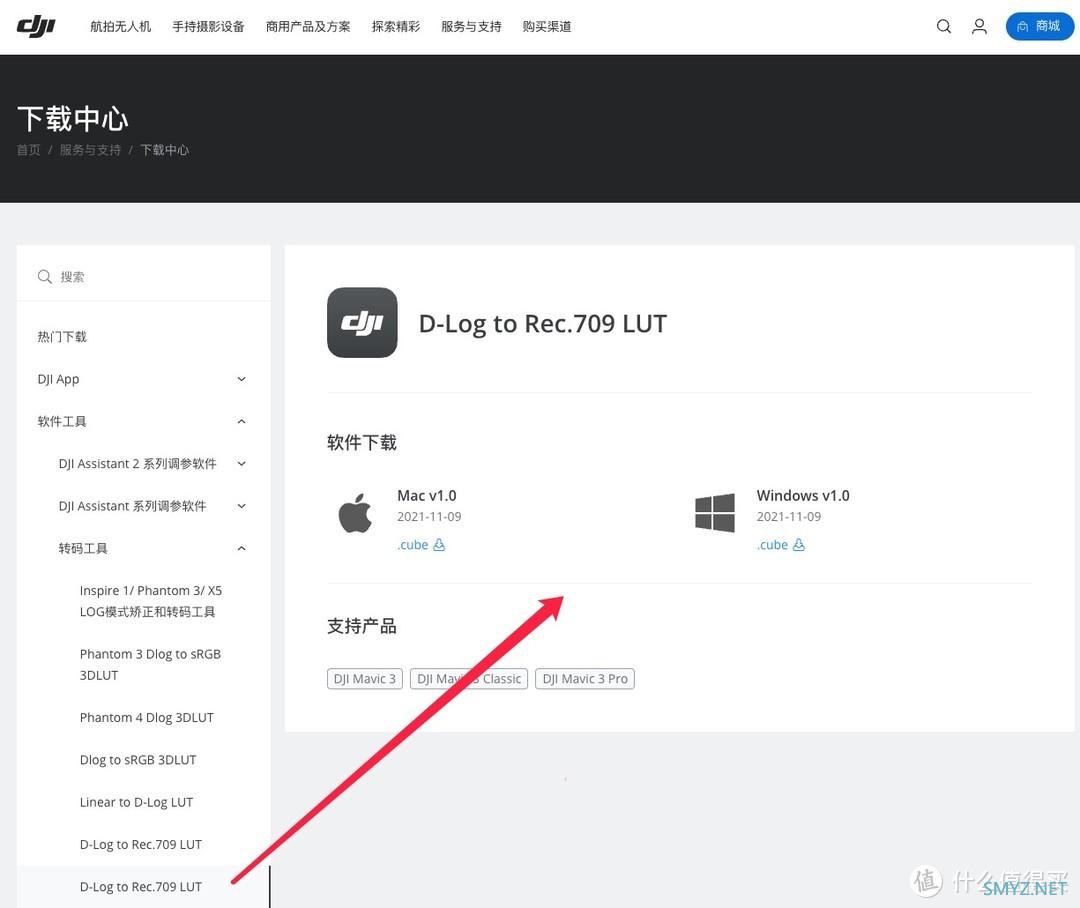The image size is (1080, 908).
Task: Open the 服务与支持 menu
Action: (471, 26)
